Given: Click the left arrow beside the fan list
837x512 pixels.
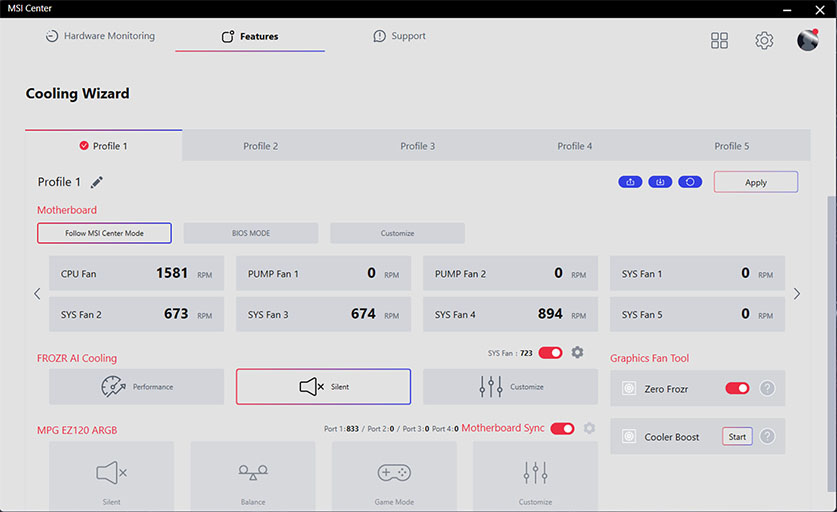Looking at the screenshot, I should [37, 294].
